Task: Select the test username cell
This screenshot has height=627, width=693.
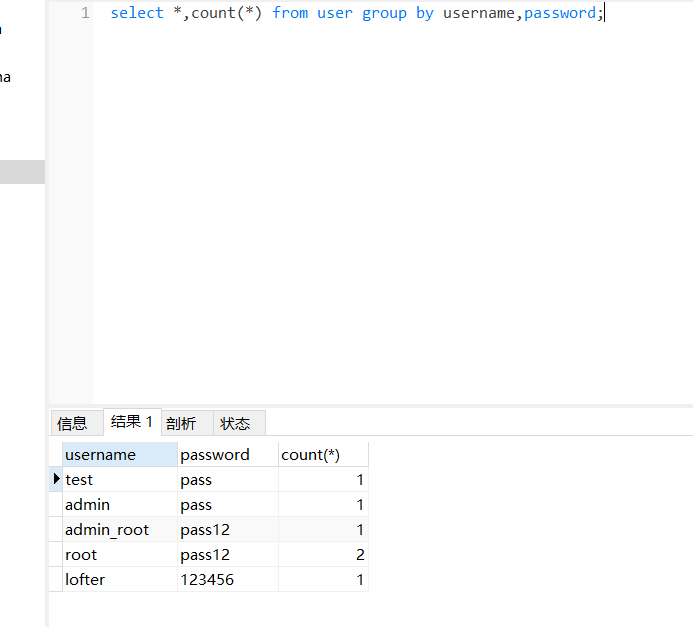Action: [120, 479]
